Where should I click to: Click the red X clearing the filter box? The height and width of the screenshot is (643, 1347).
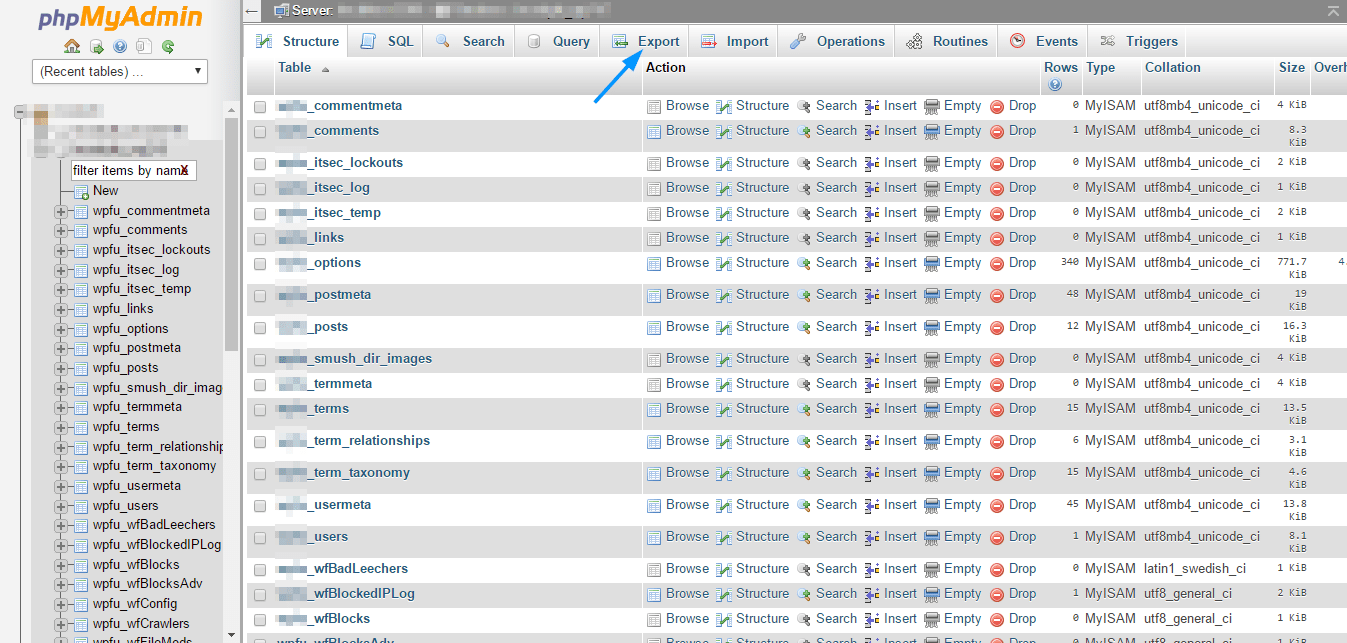[184, 171]
